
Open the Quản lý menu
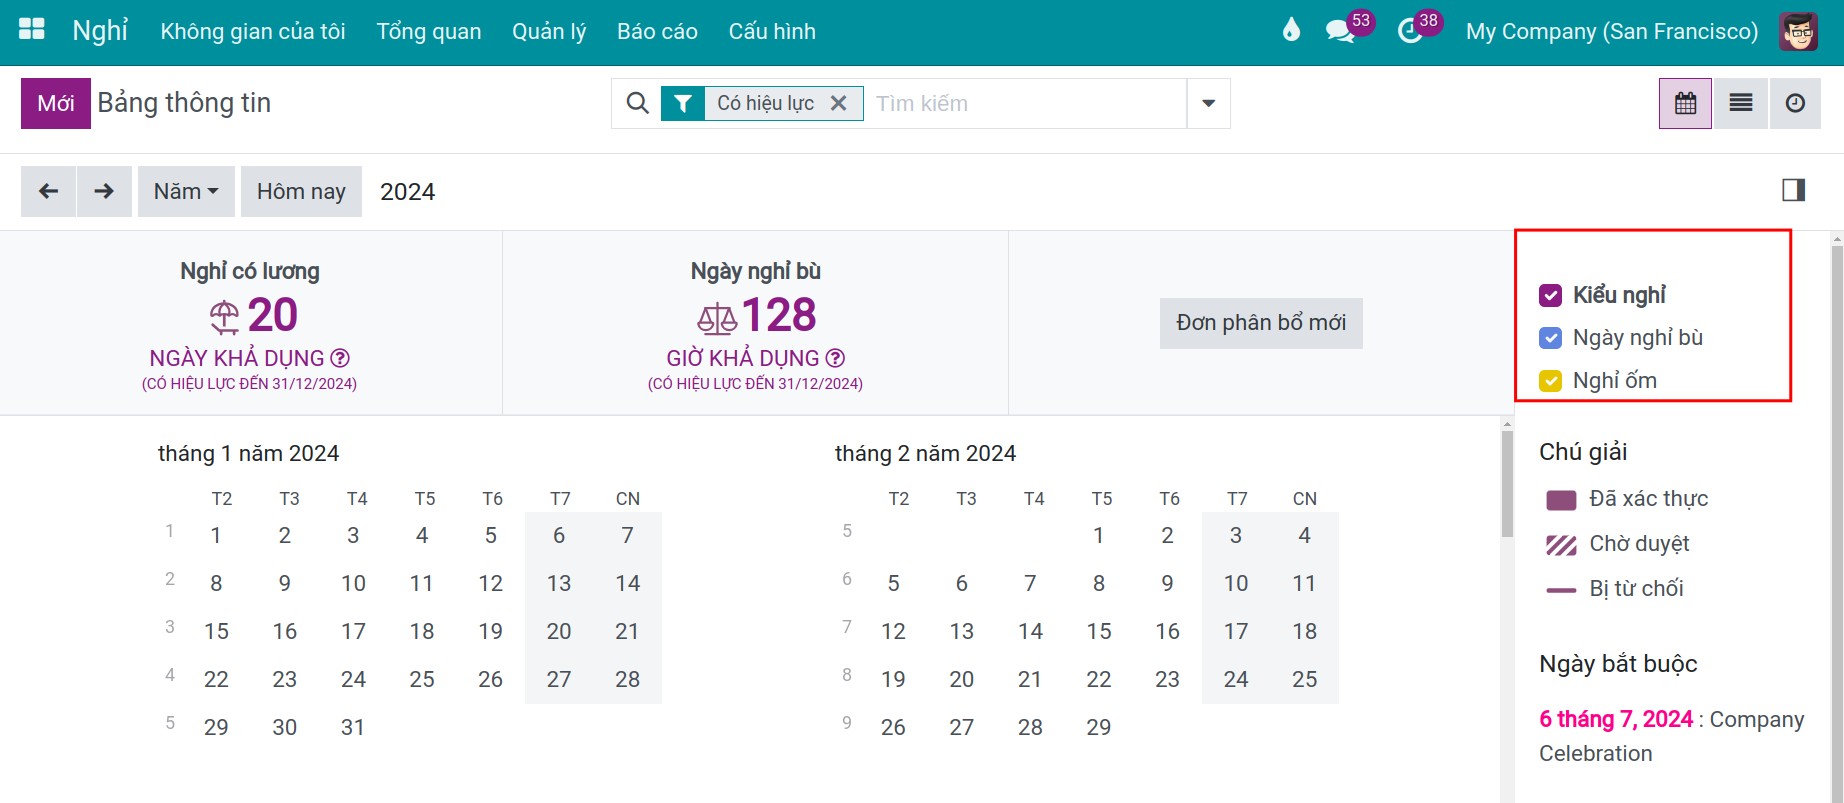click(x=549, y=31)
